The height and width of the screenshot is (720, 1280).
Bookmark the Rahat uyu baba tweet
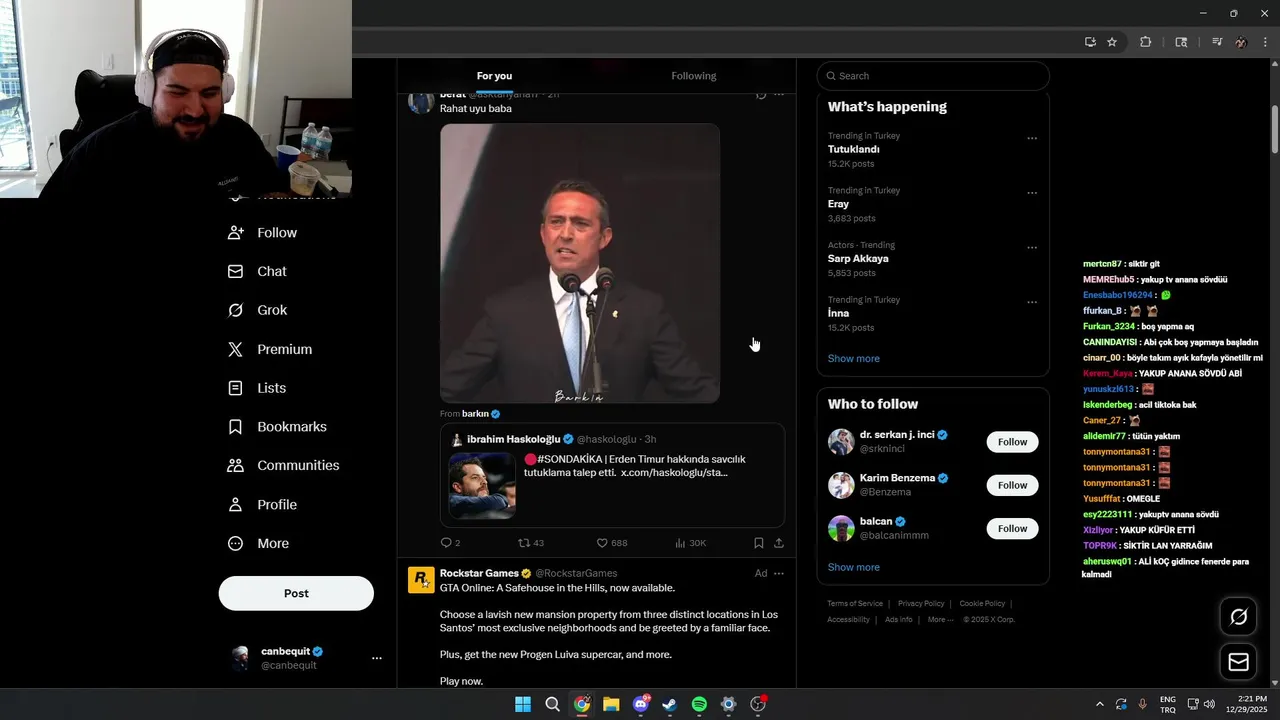(759, 543)
